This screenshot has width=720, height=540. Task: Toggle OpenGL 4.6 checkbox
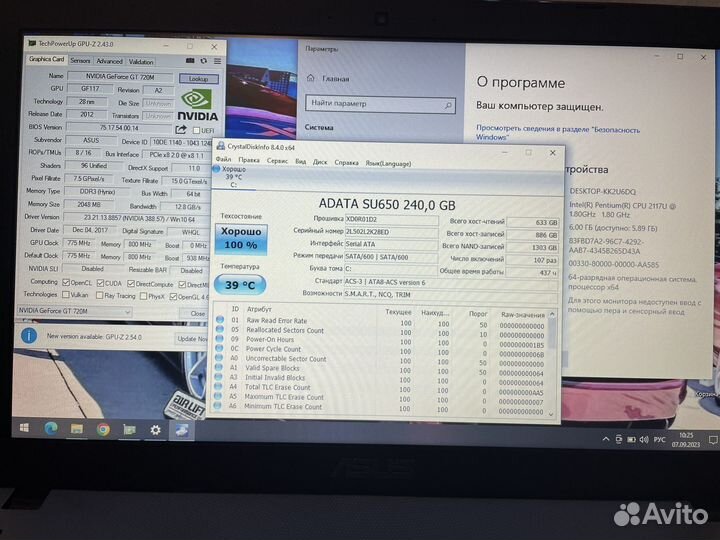tap(173, 297)
